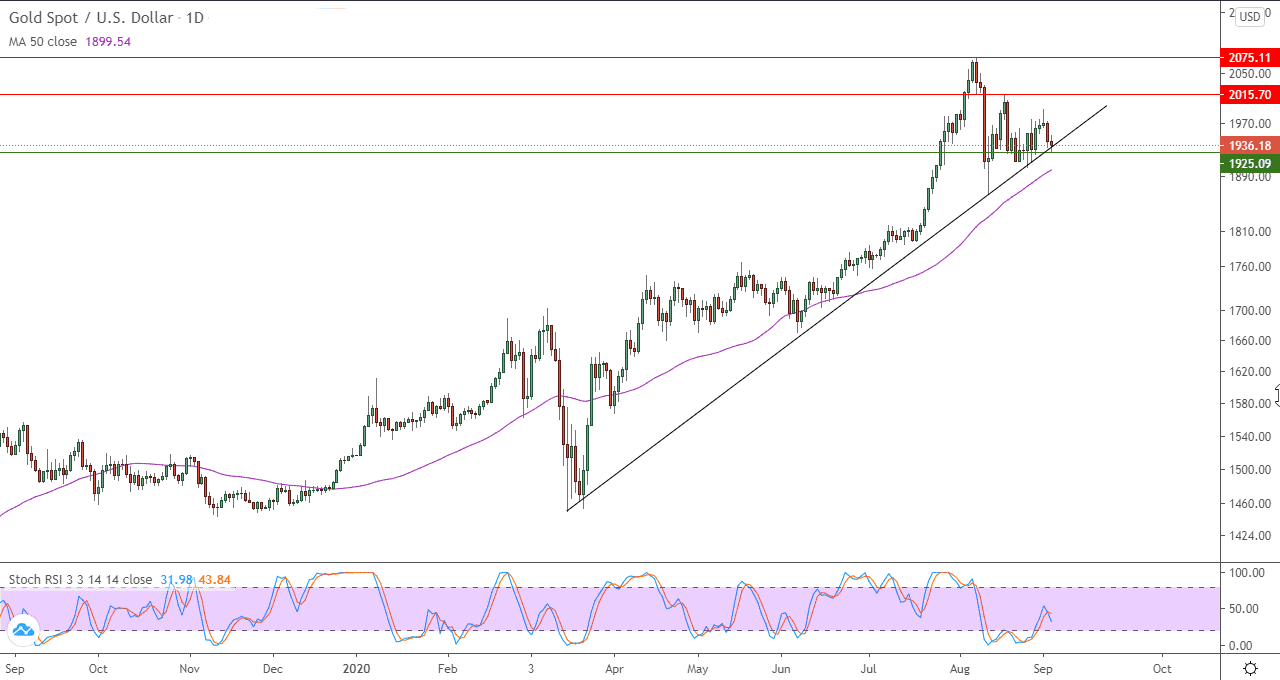Click the TradingView cloud logo icon
This screenshot has height=680, width=1280.
click(x=22, y=631)
